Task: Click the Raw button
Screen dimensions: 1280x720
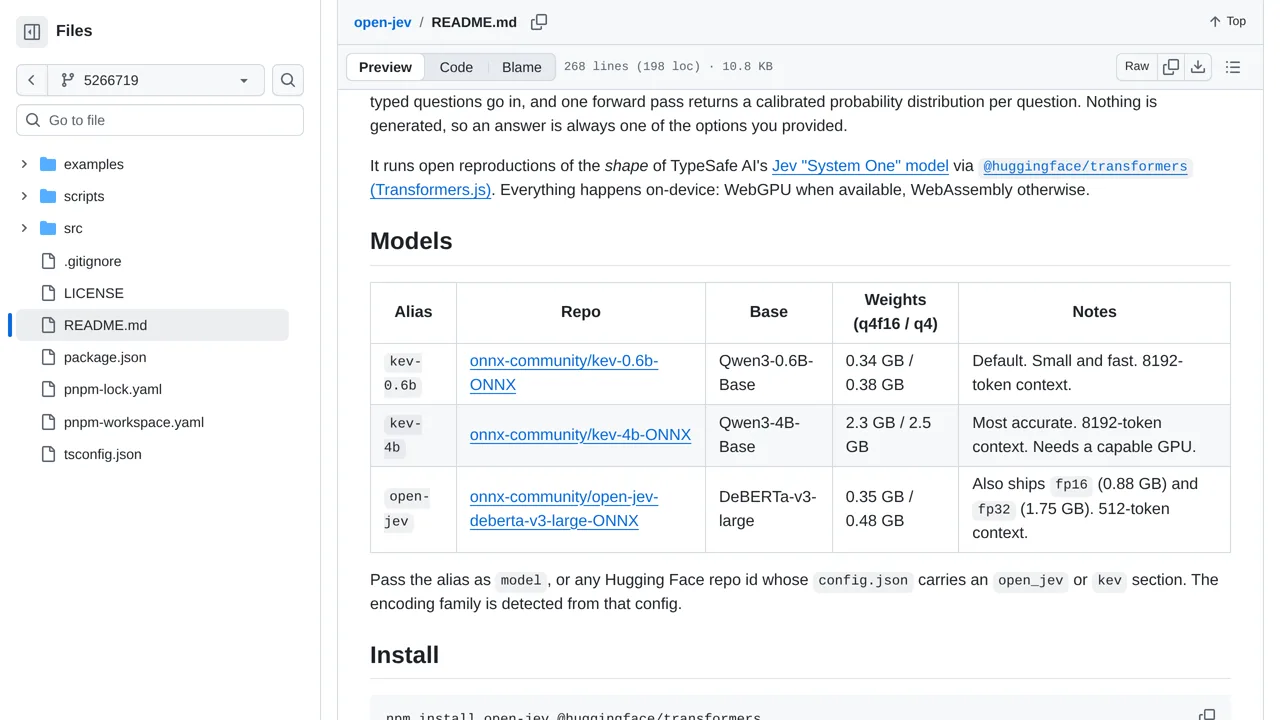Action: coord(1137,67)
